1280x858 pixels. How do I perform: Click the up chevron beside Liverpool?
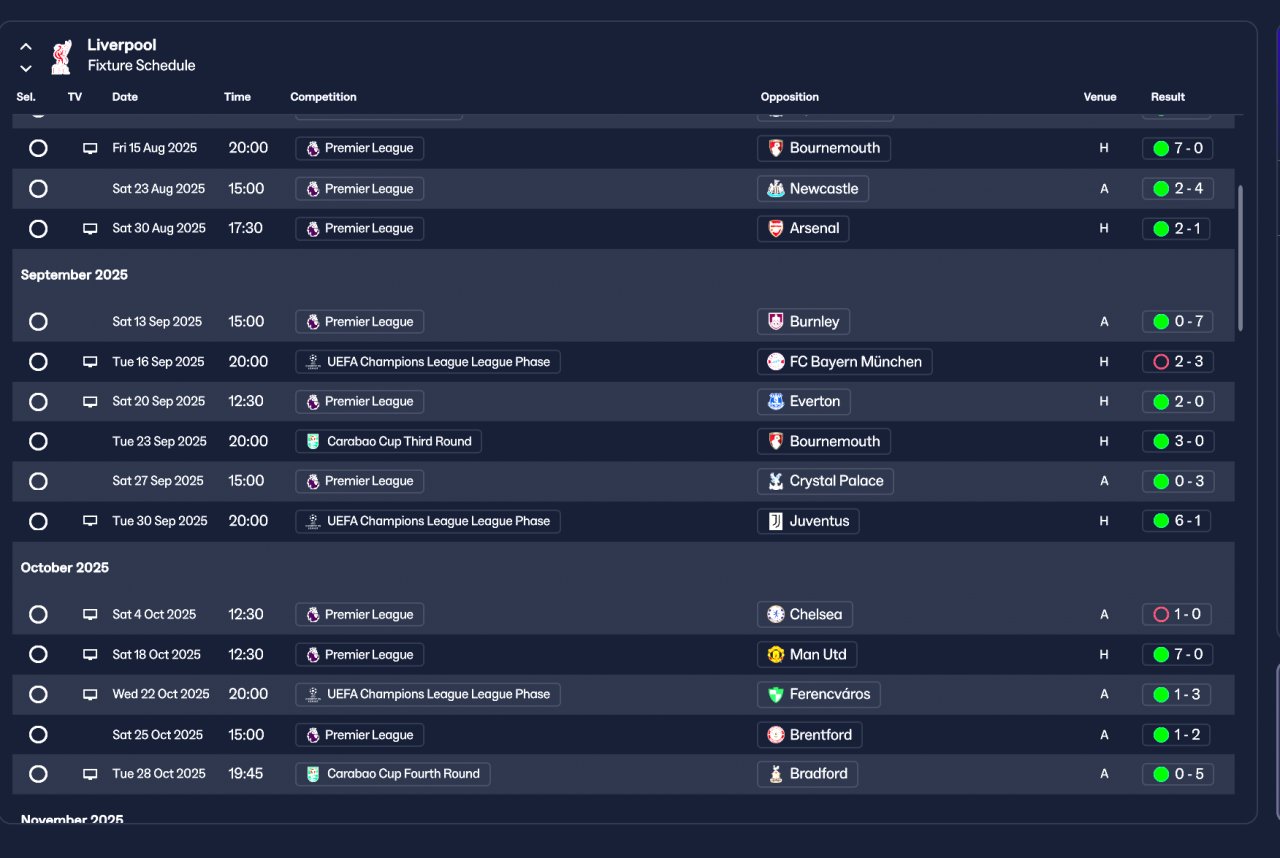(26, 47)
